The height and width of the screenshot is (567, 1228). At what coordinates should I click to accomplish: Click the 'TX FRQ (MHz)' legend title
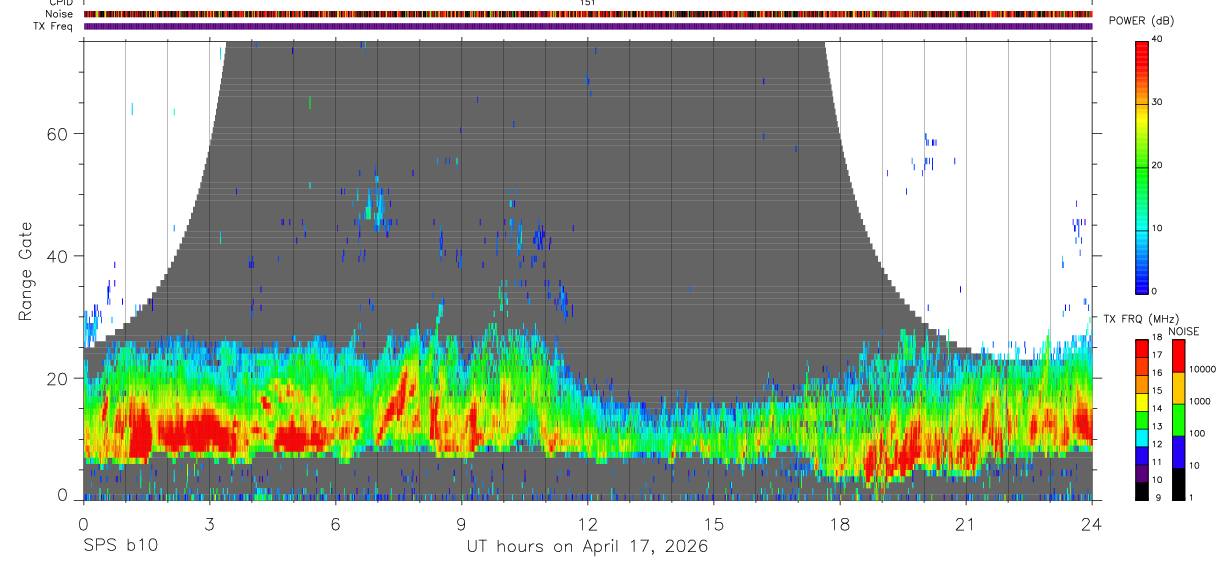click(x=1142, y=318)
